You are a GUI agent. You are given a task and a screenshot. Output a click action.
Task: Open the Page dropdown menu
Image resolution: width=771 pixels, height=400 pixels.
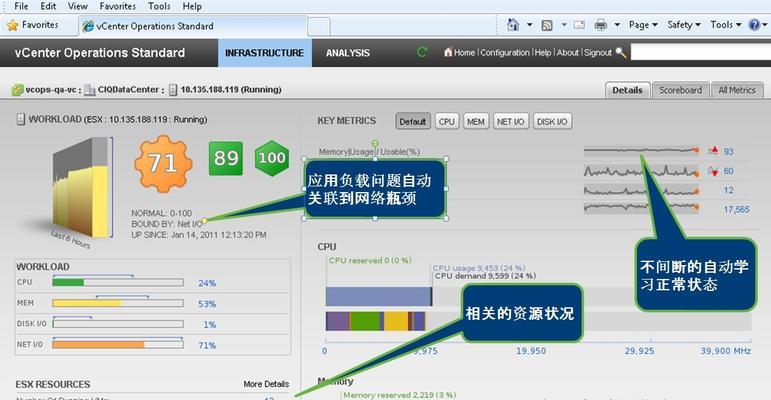point(643,25)
